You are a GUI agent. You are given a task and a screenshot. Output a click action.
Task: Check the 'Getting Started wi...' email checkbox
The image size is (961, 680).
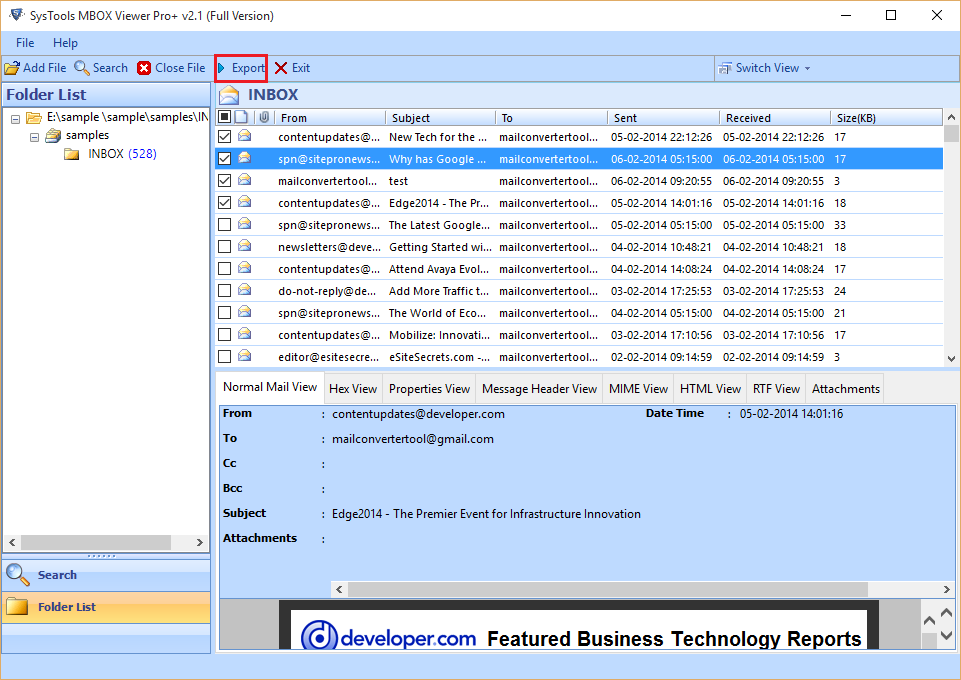point(225,247)
